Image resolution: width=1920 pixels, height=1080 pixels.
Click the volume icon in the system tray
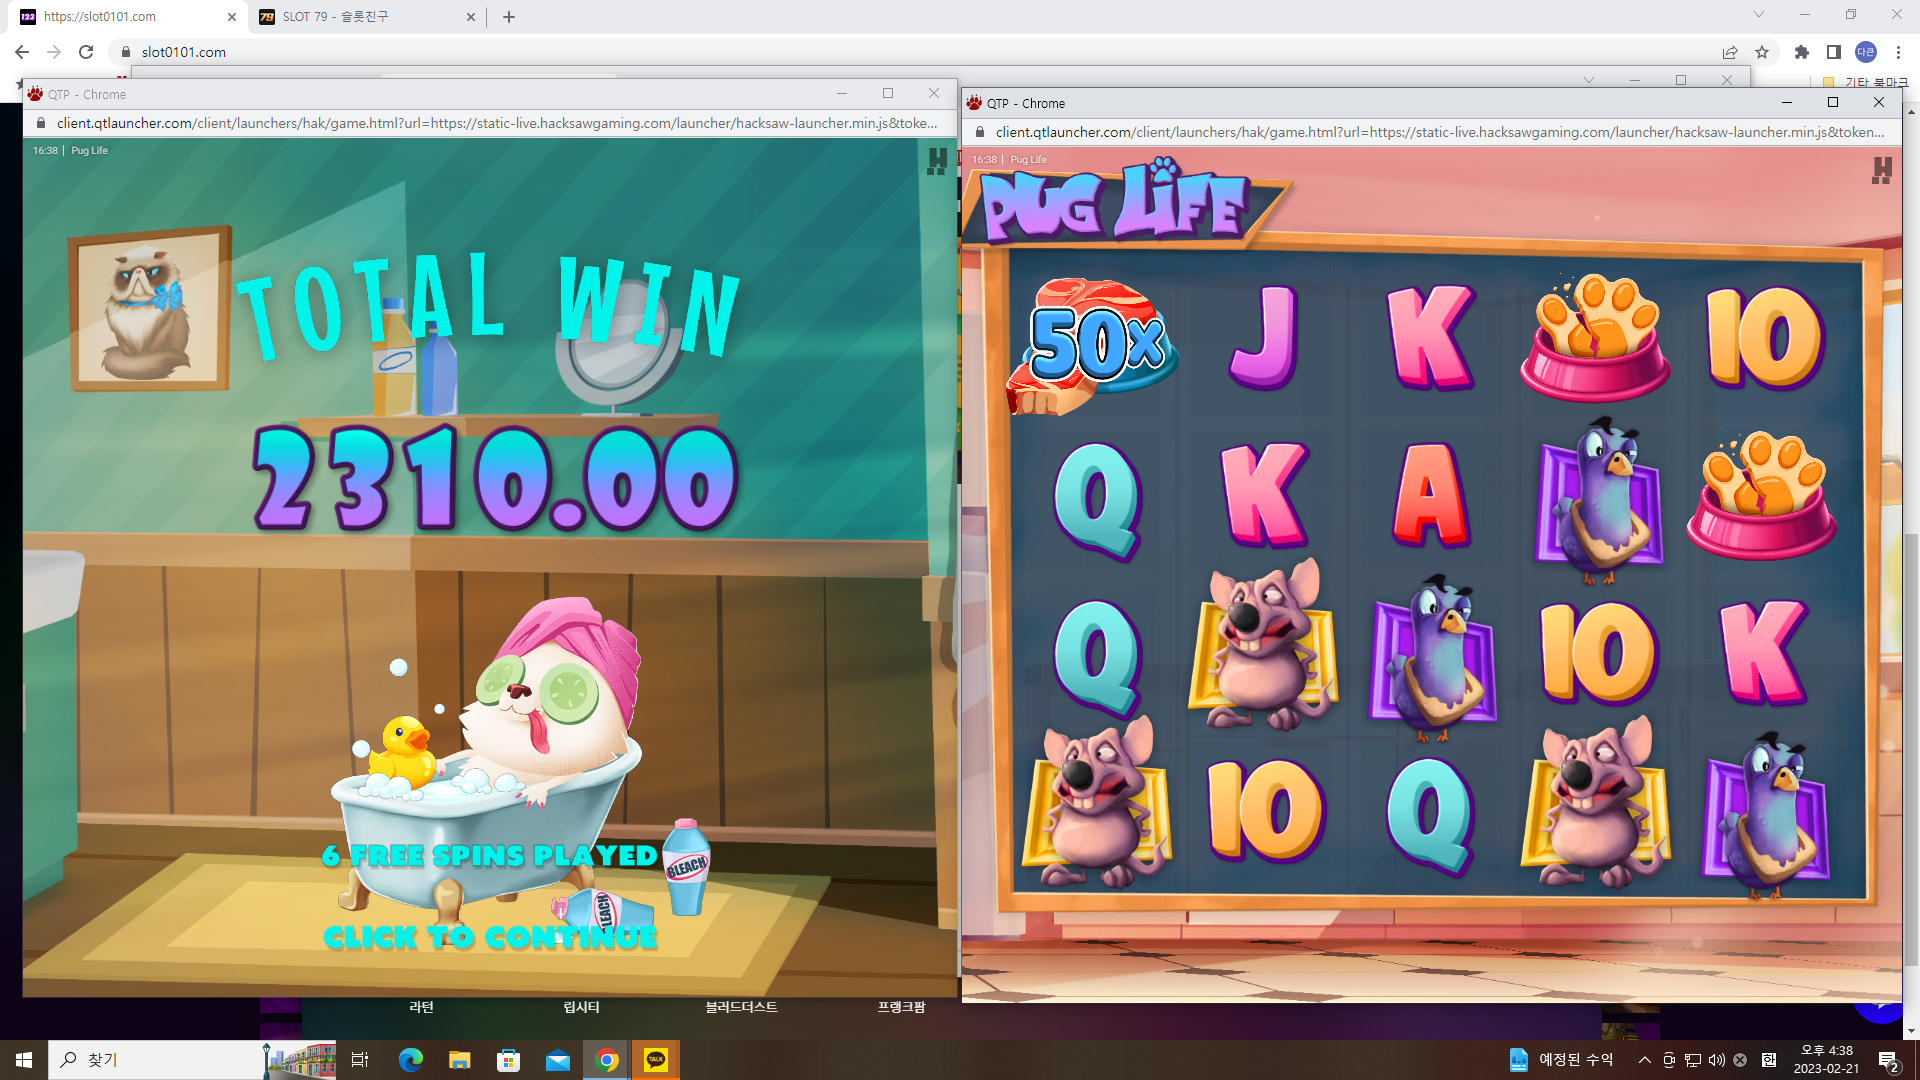pos(1716,1060)
